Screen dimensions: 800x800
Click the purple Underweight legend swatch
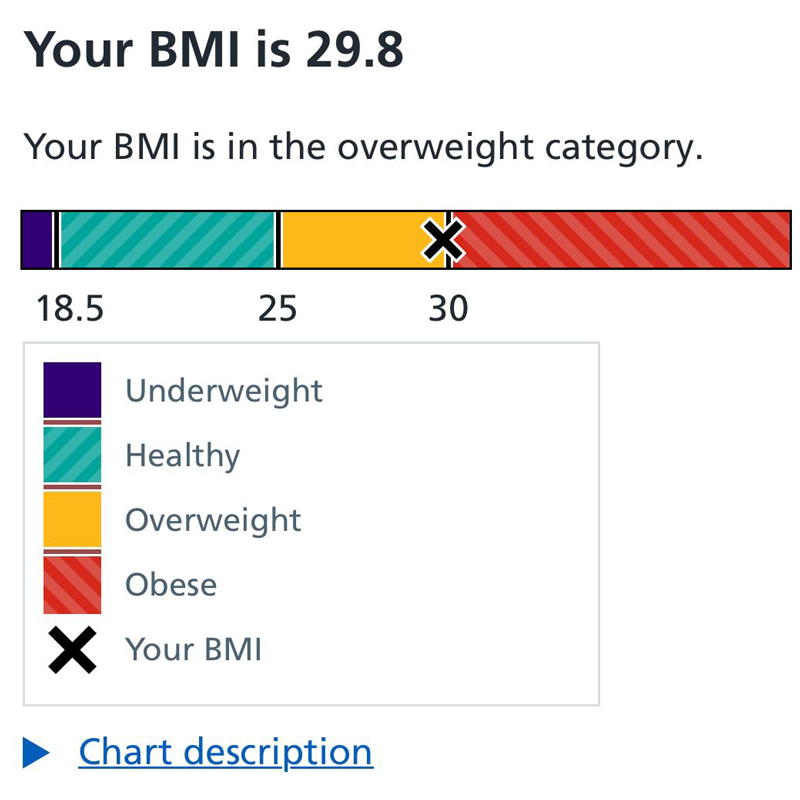point(72,390)
